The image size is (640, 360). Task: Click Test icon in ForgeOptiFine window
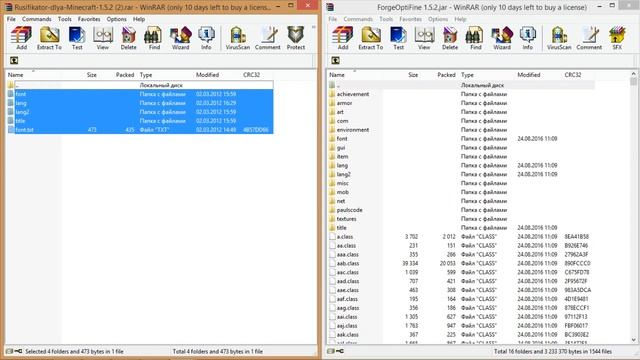click(398, 38)
